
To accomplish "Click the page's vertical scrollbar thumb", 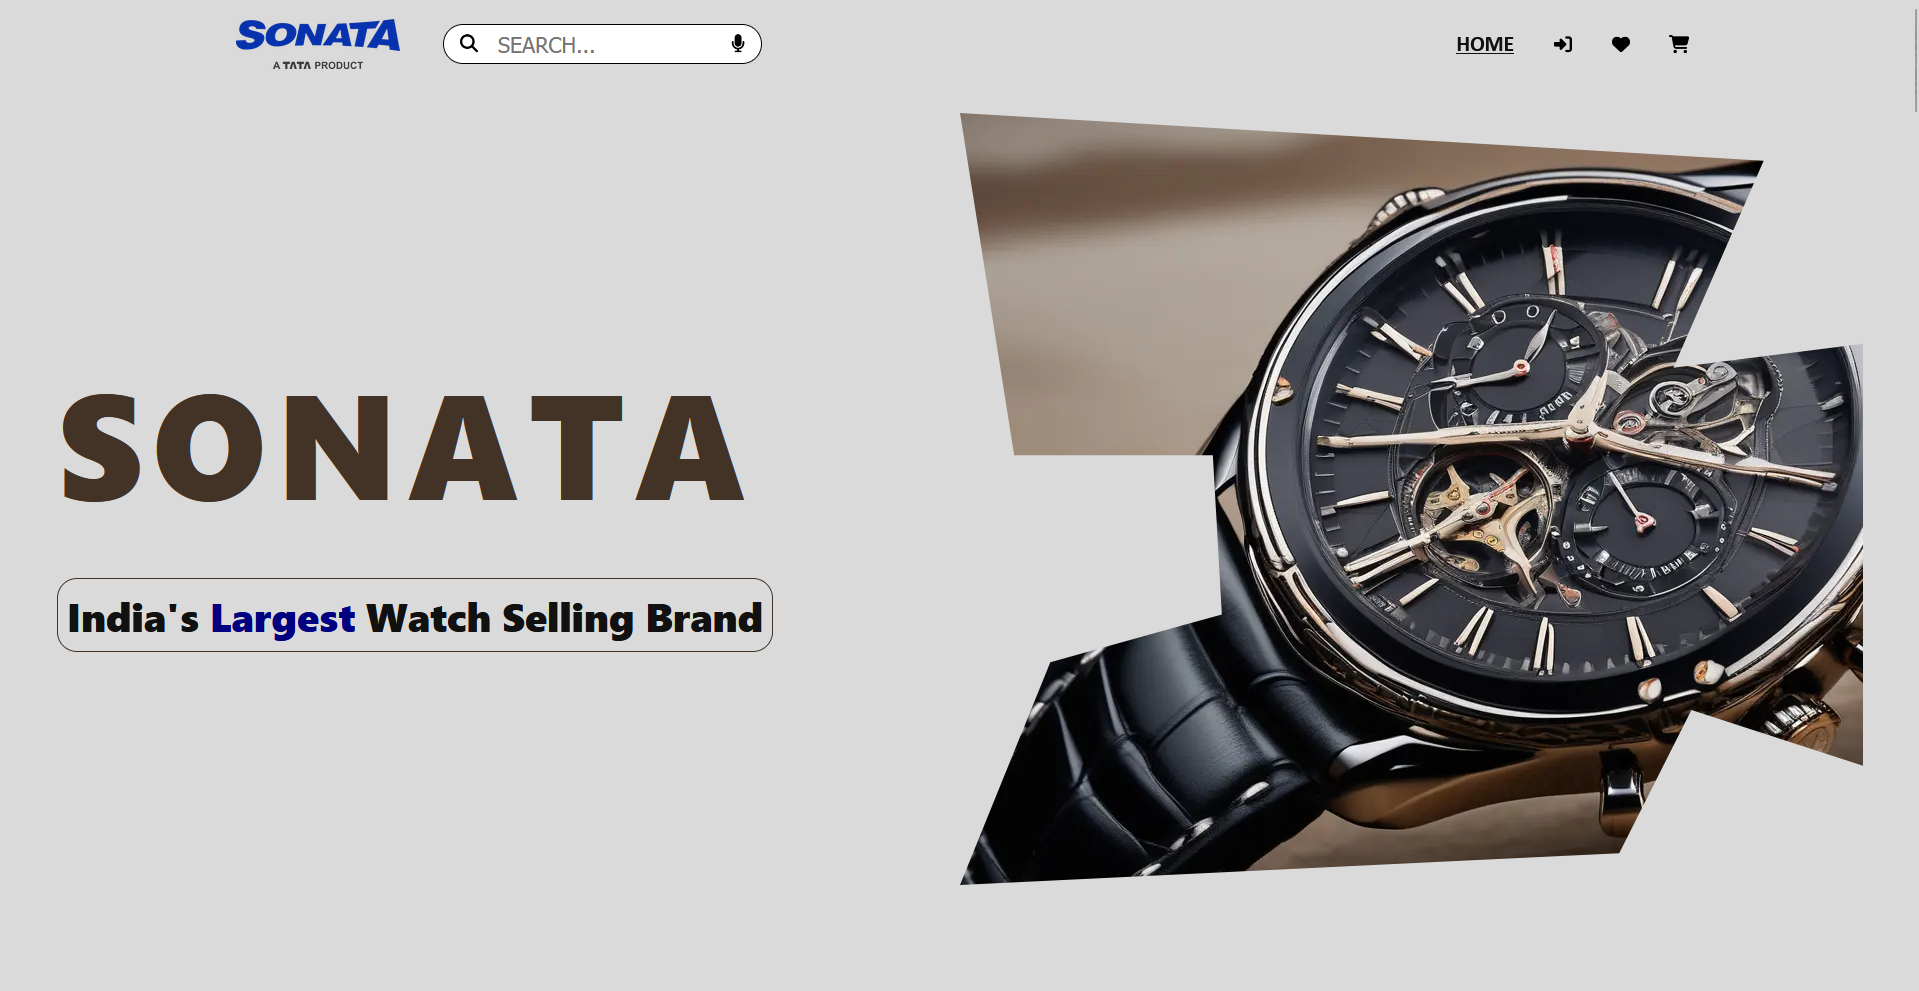I will (1915, 55).
